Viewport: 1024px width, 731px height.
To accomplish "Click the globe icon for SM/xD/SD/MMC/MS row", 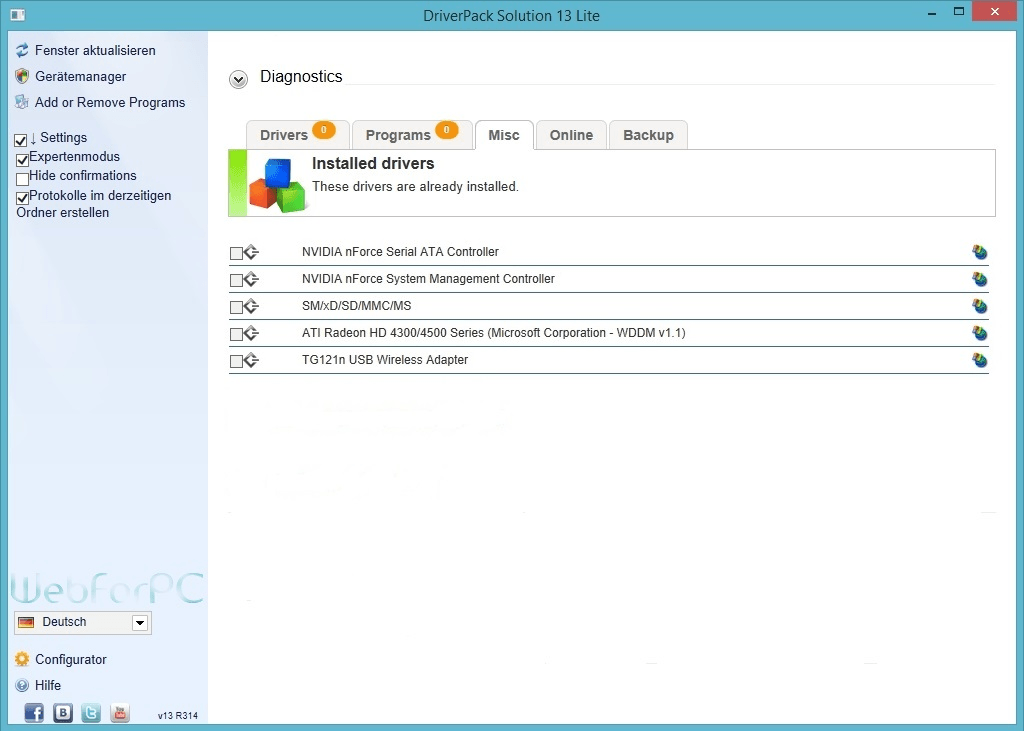I will click(x=980, y=306).
